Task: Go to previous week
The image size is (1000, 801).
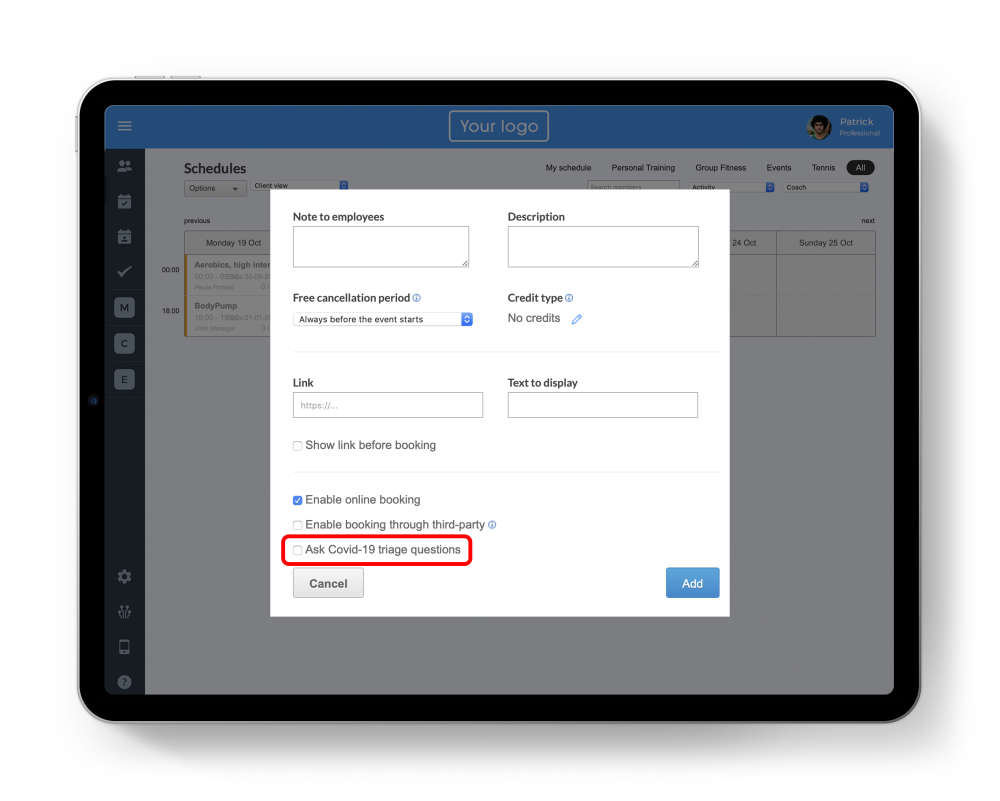Action: 196,221
